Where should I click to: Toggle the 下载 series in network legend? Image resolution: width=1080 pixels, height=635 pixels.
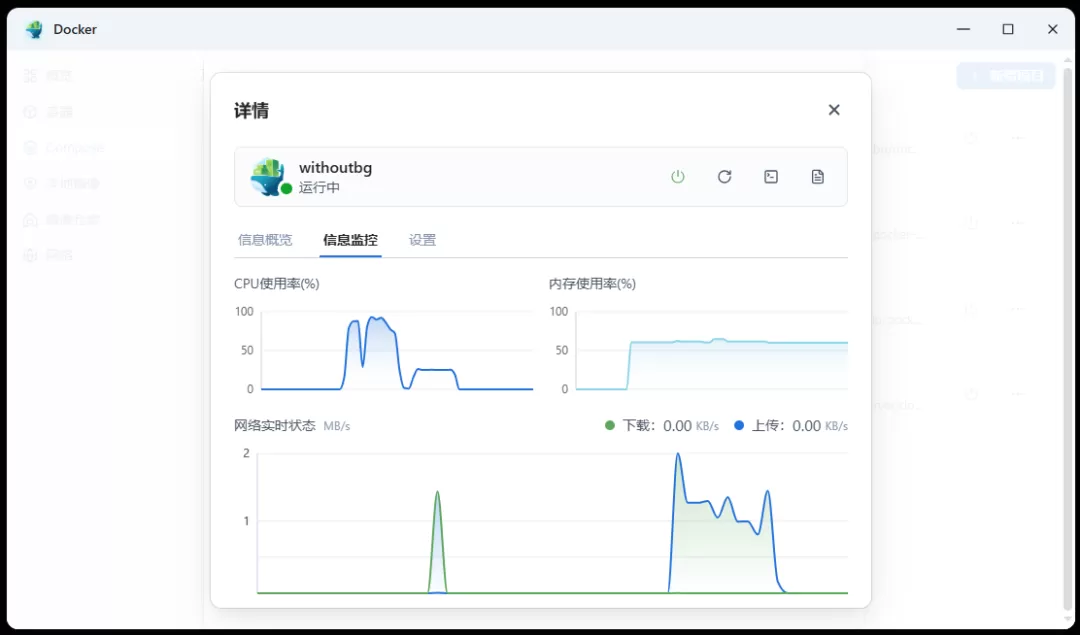[661, 426]
